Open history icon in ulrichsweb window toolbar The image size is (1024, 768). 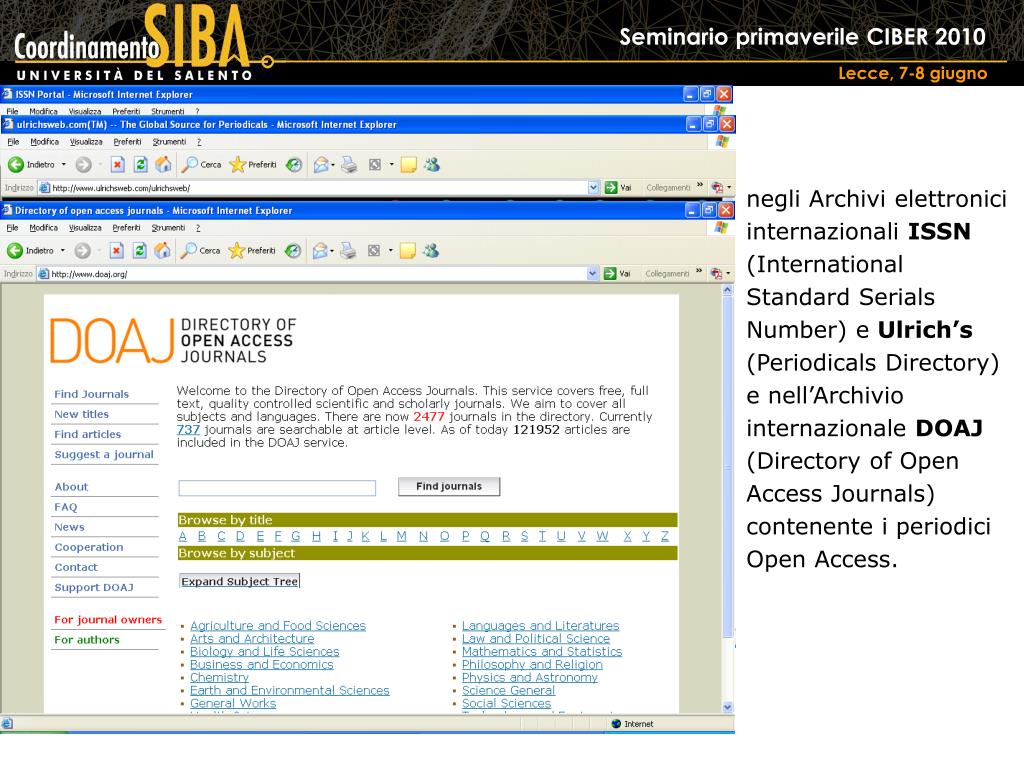[294, 165]
